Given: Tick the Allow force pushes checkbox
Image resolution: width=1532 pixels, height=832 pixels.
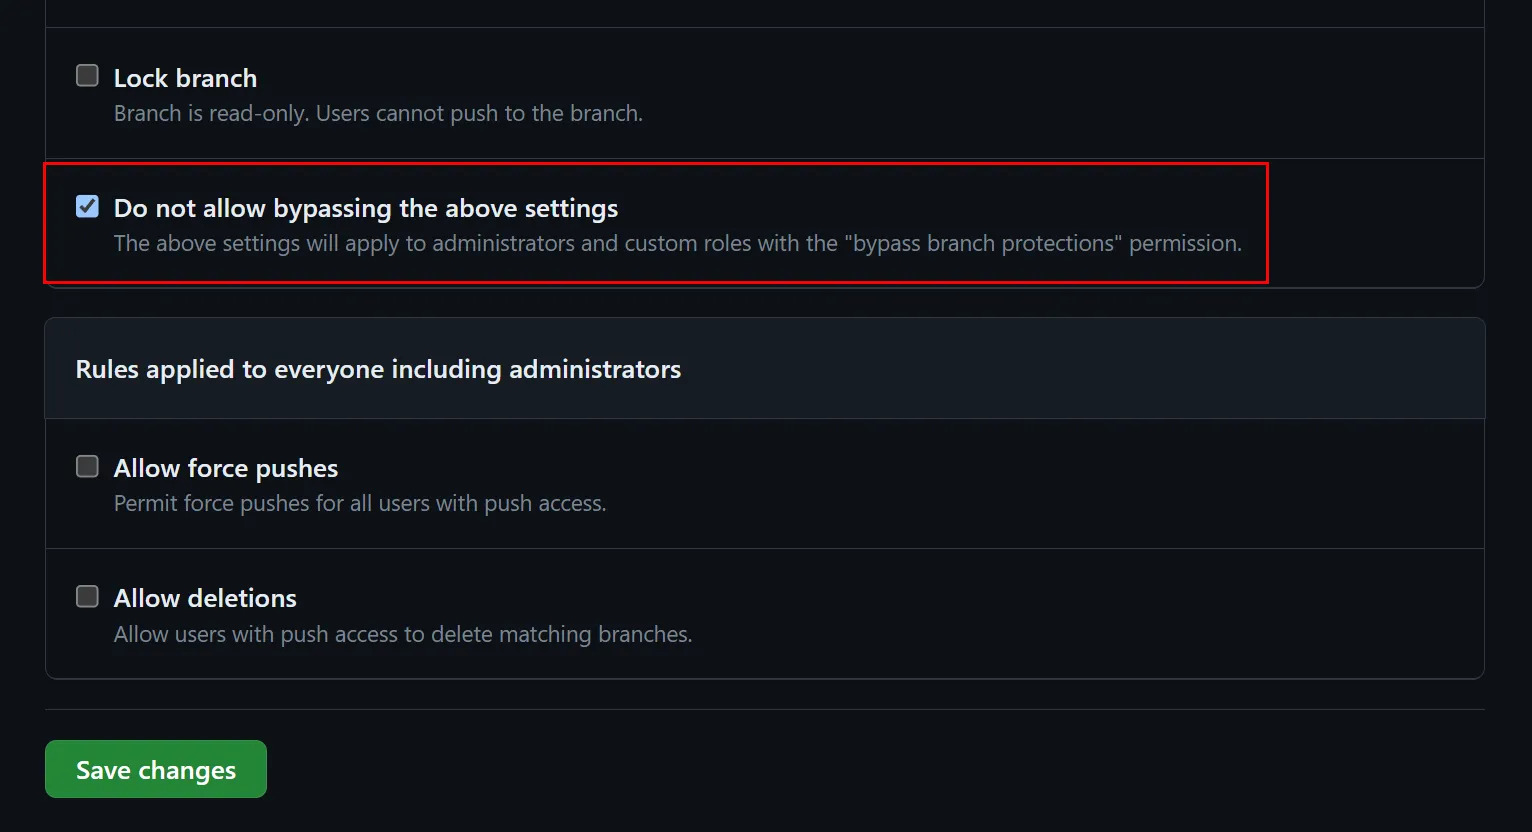Looking at the screenshot, I should click(88, 467).
